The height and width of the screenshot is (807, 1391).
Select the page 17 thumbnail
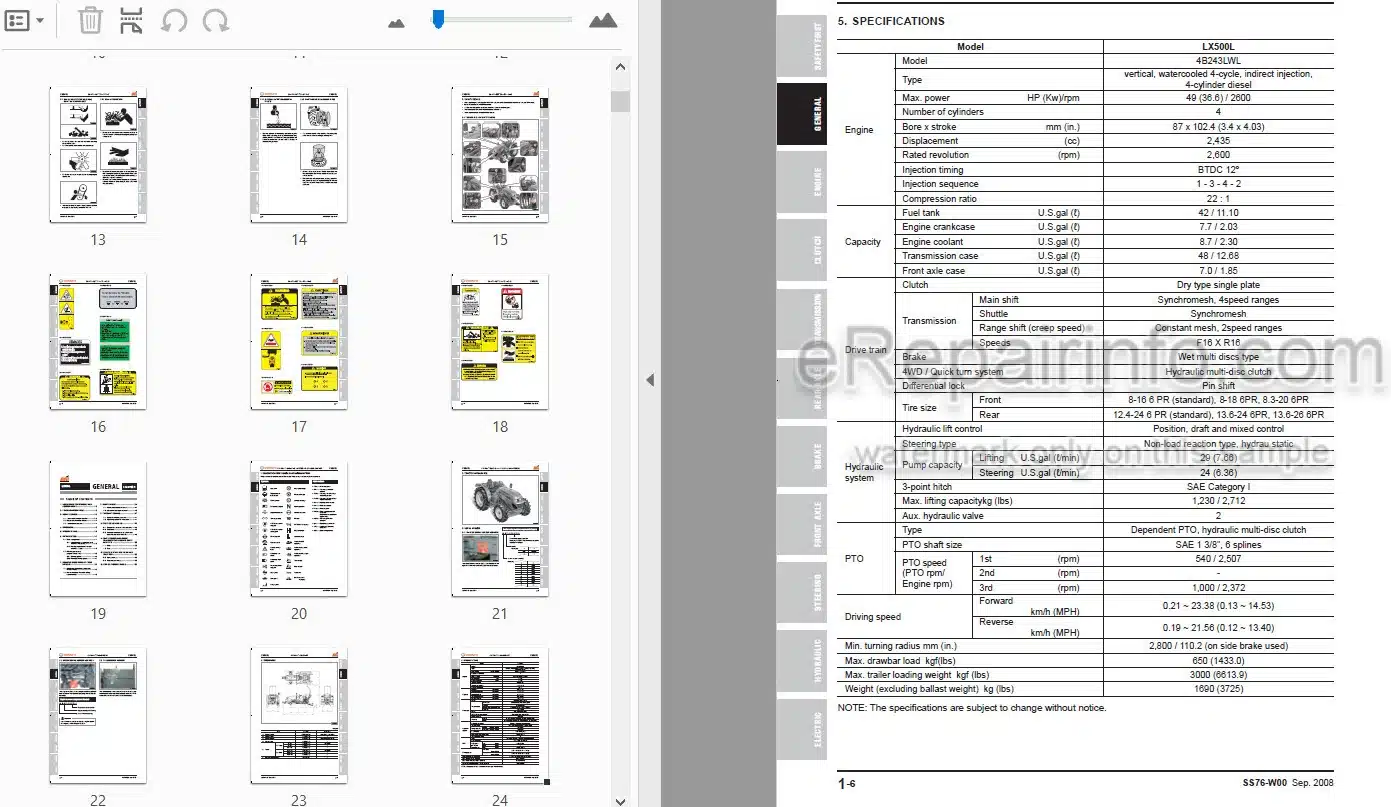[x=299, y=341]
